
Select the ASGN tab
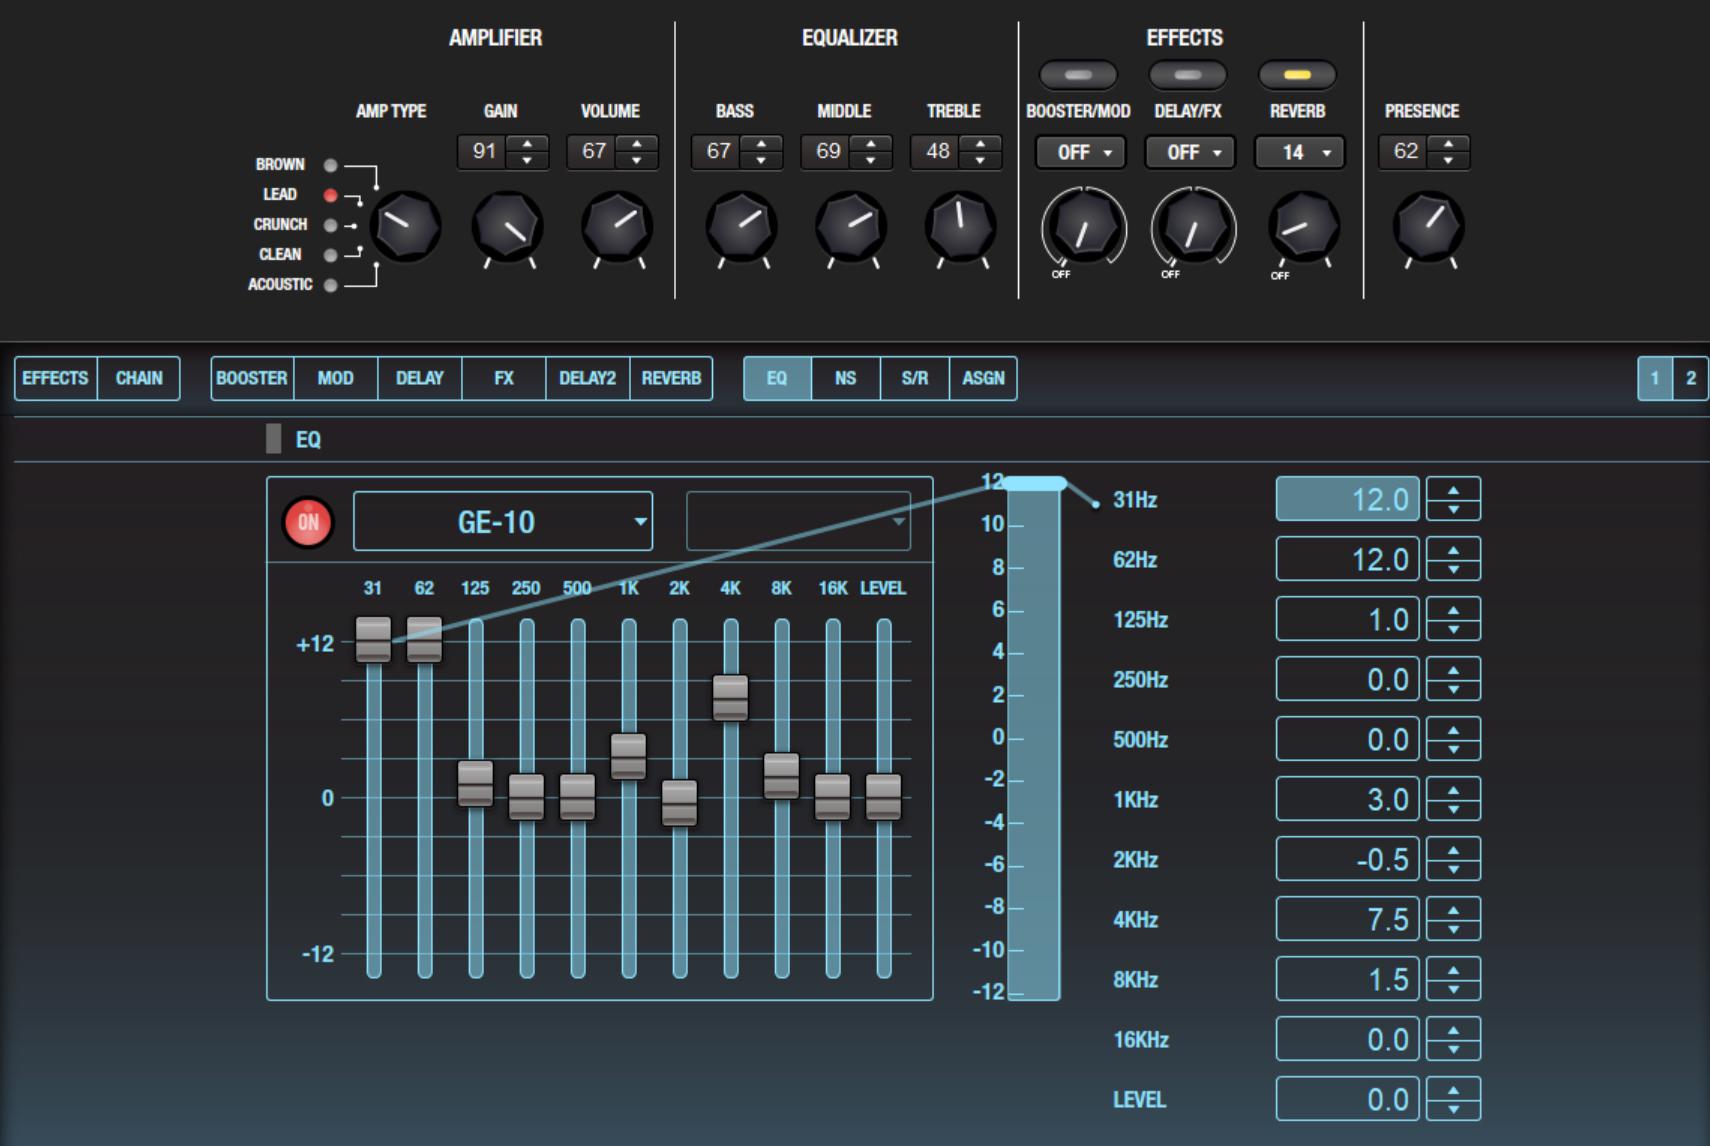click(983, 378)
